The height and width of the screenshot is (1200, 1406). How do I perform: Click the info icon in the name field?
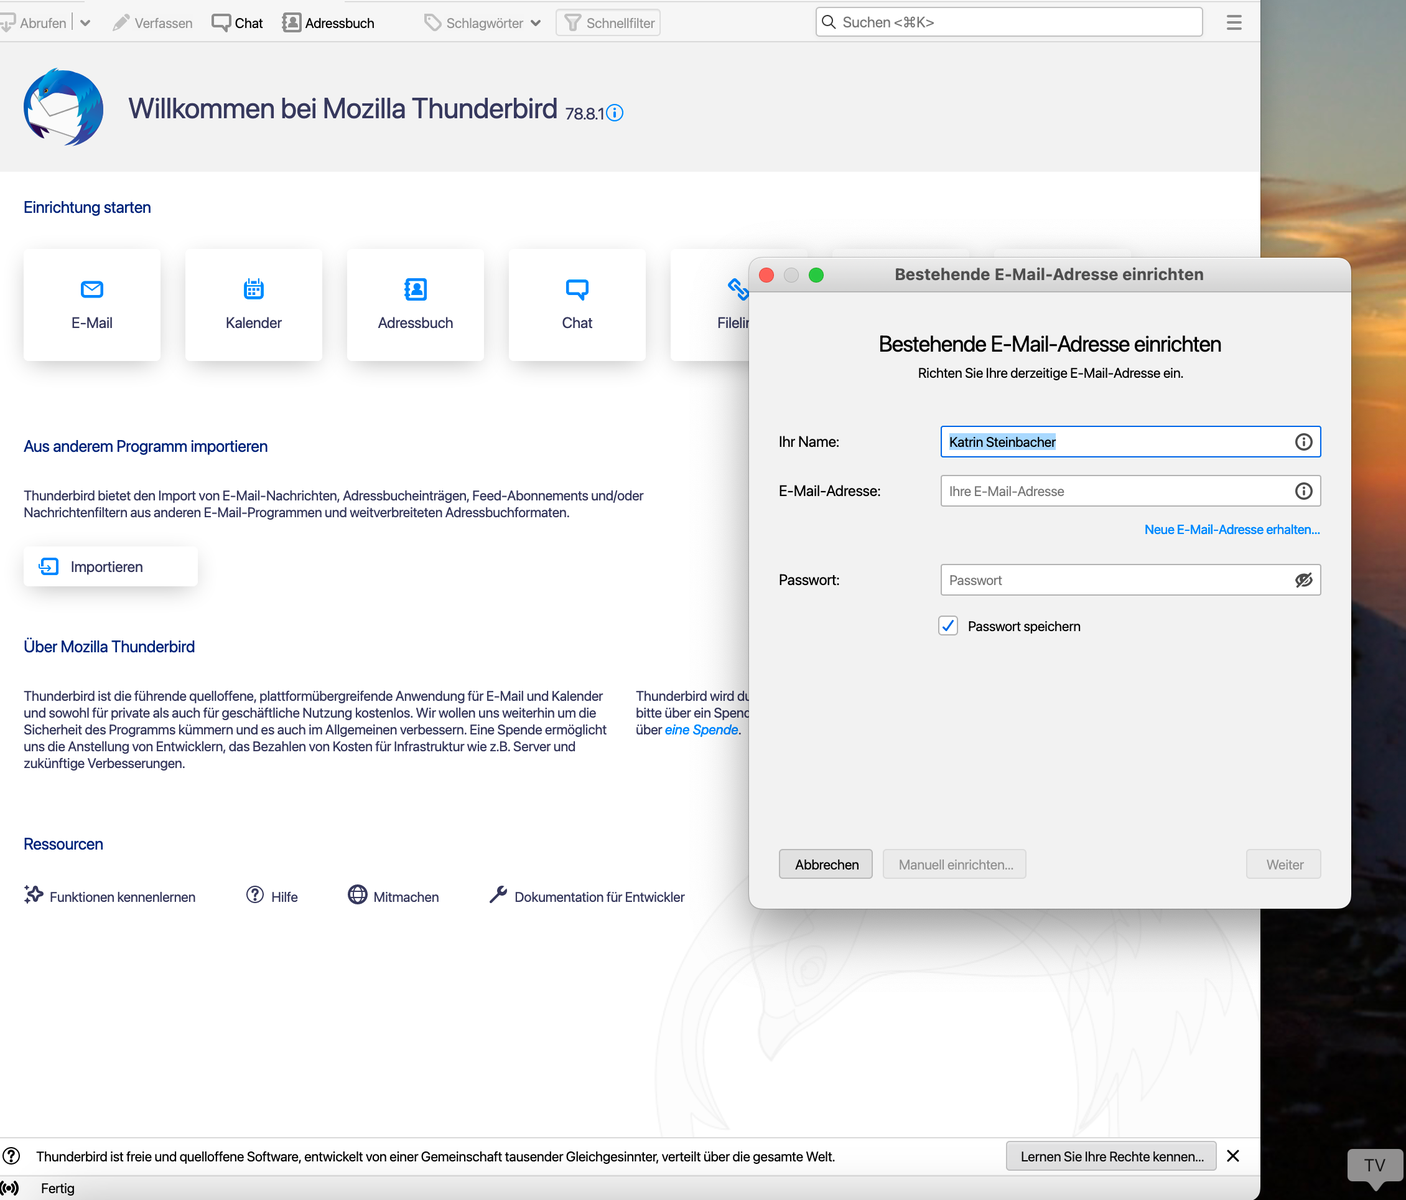coord(1303,442)
